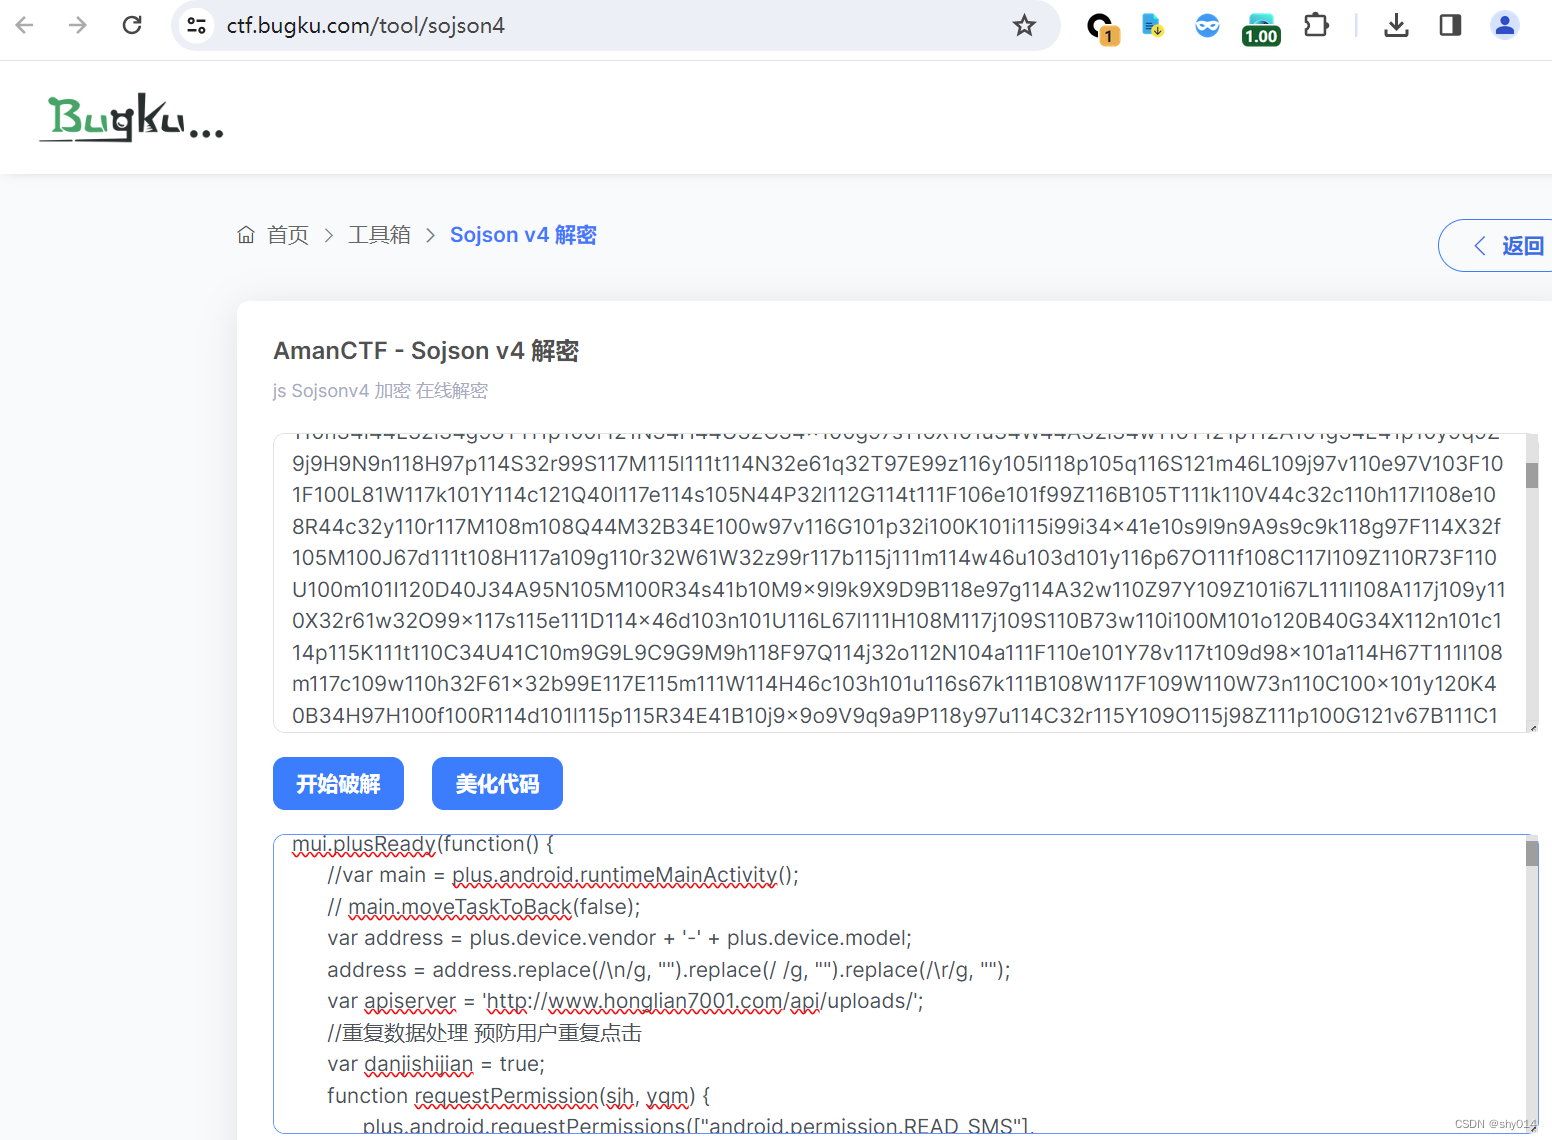This screenshot has width=1552, height=1140.
Task: Click the function requestPermission line
Action: pos(518,1096)
